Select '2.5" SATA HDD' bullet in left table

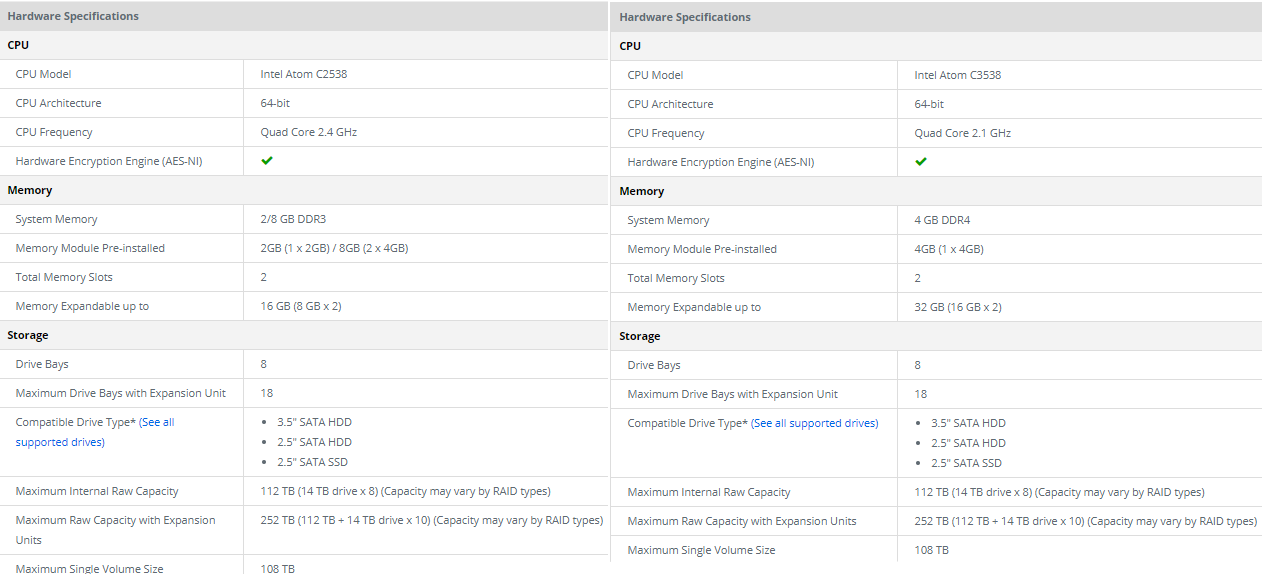coord(315,442)
